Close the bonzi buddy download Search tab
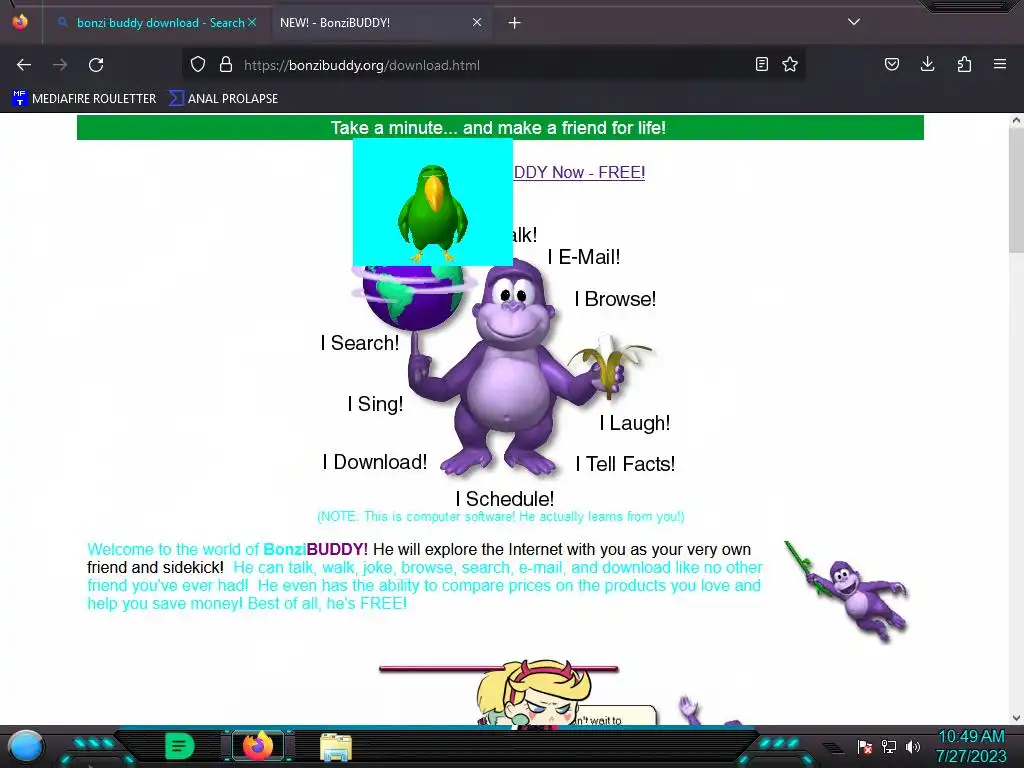The height and width of the screenshot is (768, 1024). [x=252, y=22]
